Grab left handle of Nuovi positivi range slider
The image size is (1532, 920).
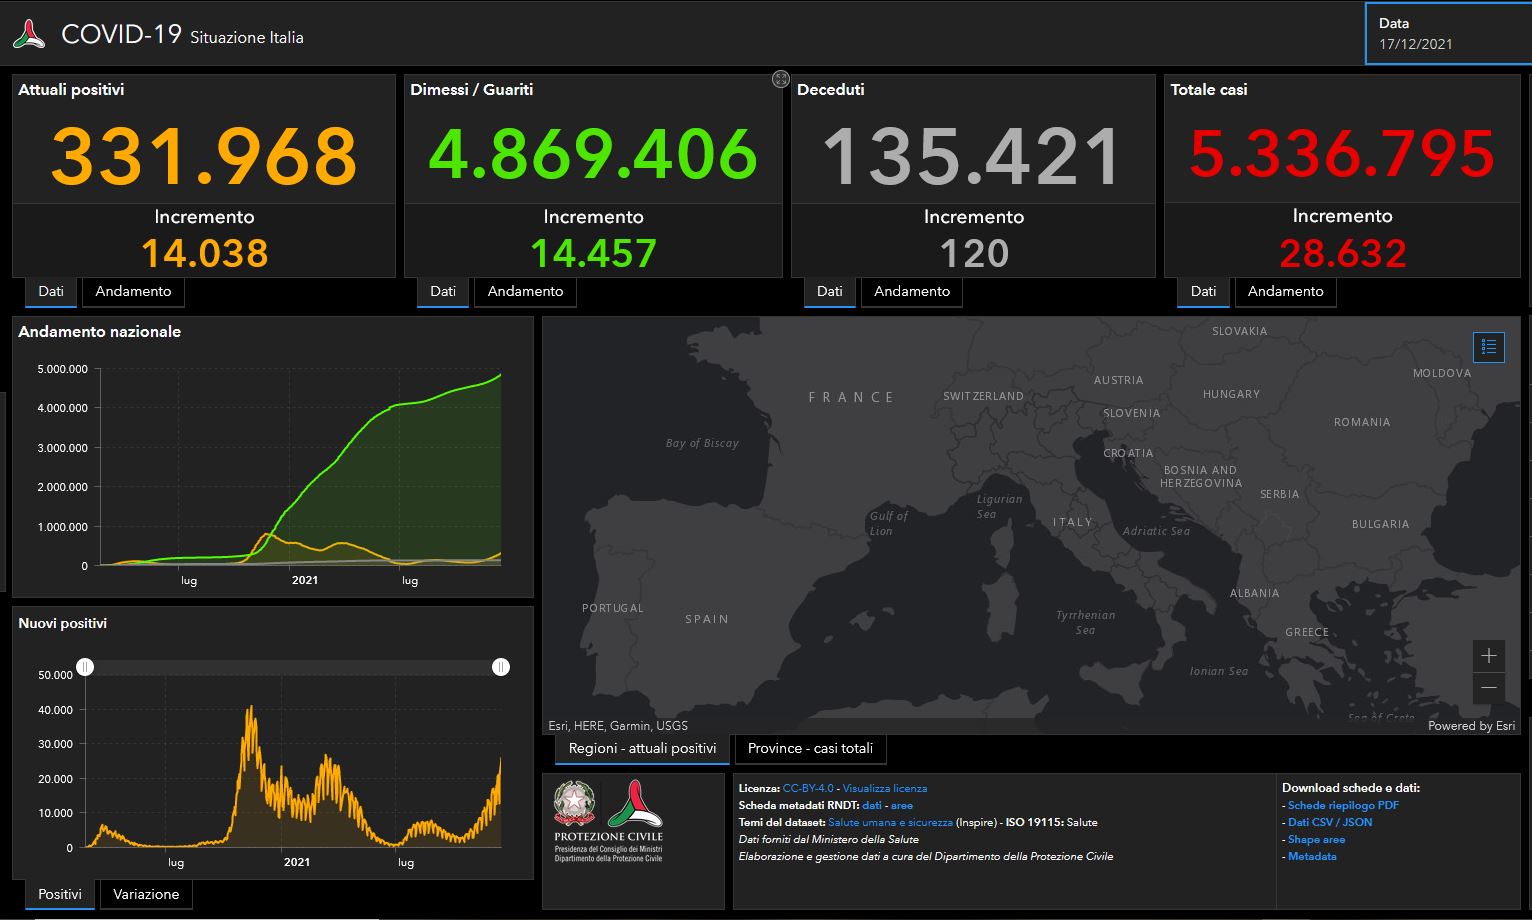click(86, 667)
